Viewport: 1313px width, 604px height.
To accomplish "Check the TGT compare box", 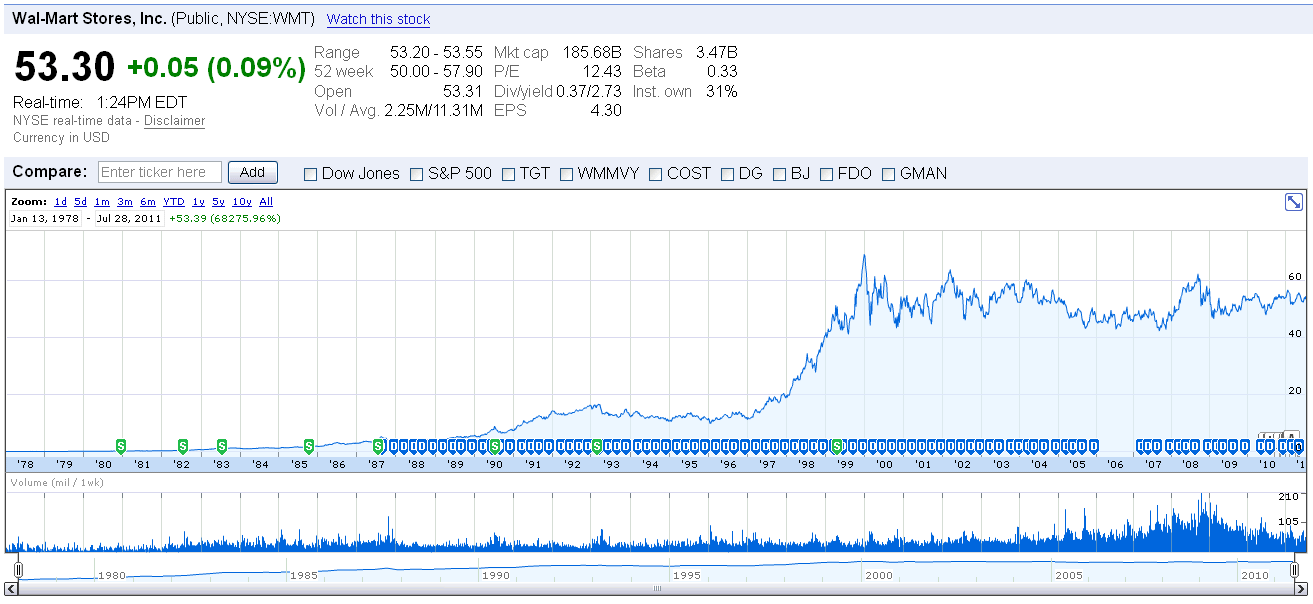I will [508, 174].
